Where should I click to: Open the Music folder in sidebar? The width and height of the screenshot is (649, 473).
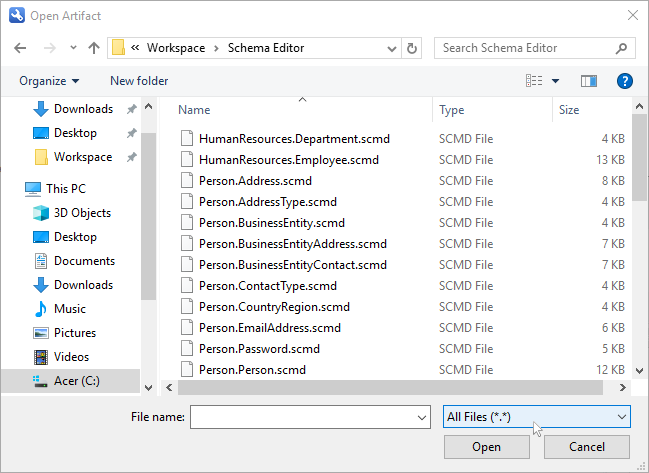point(69,309)
